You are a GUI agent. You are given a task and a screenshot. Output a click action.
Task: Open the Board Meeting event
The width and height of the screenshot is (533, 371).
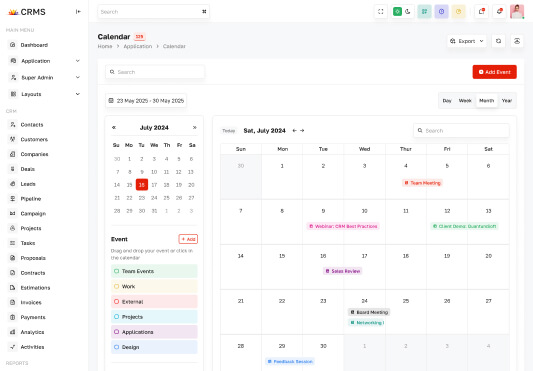tap(369, 312)
